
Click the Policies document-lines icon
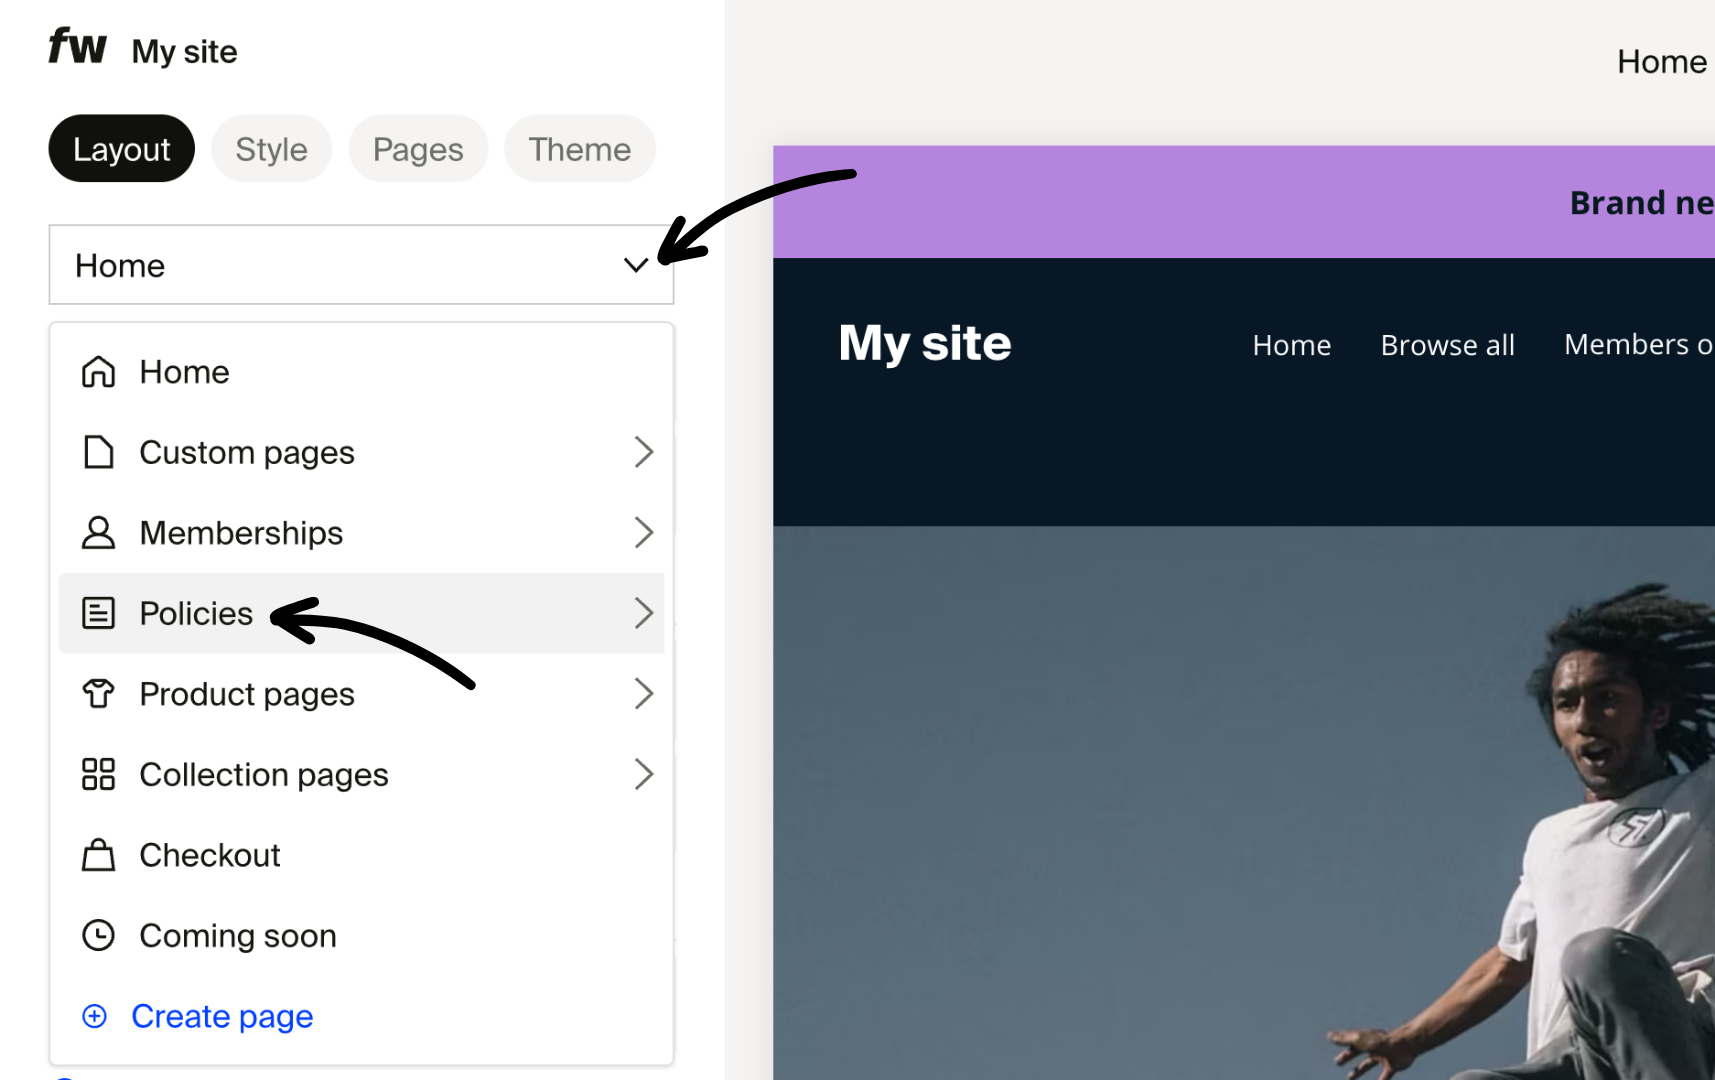coord(99,613)
